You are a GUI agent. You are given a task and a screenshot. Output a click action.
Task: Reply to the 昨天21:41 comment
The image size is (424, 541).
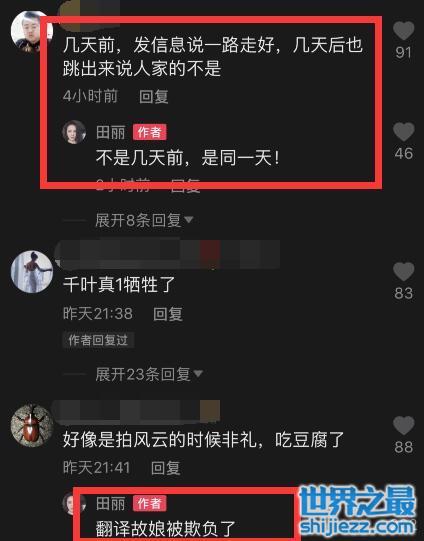[x=166, y=468]
